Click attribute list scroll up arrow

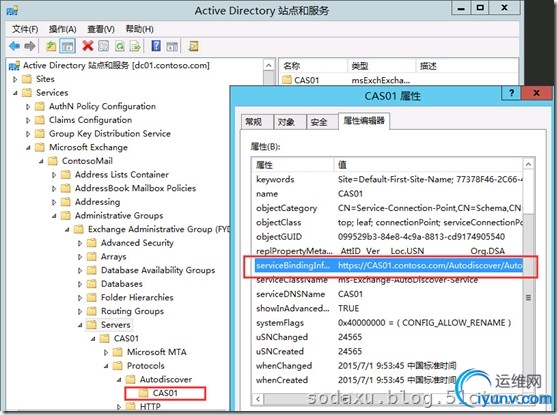point(528,164)
